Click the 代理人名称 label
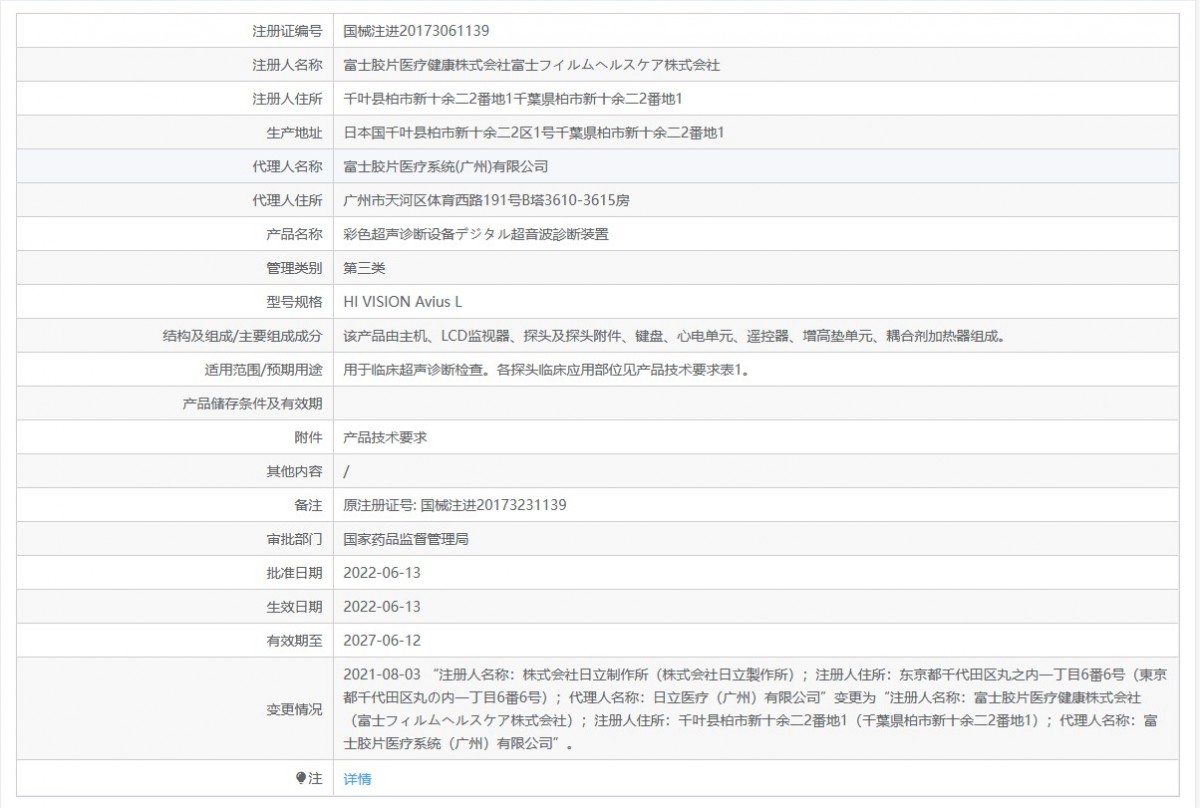 [287, 167]
